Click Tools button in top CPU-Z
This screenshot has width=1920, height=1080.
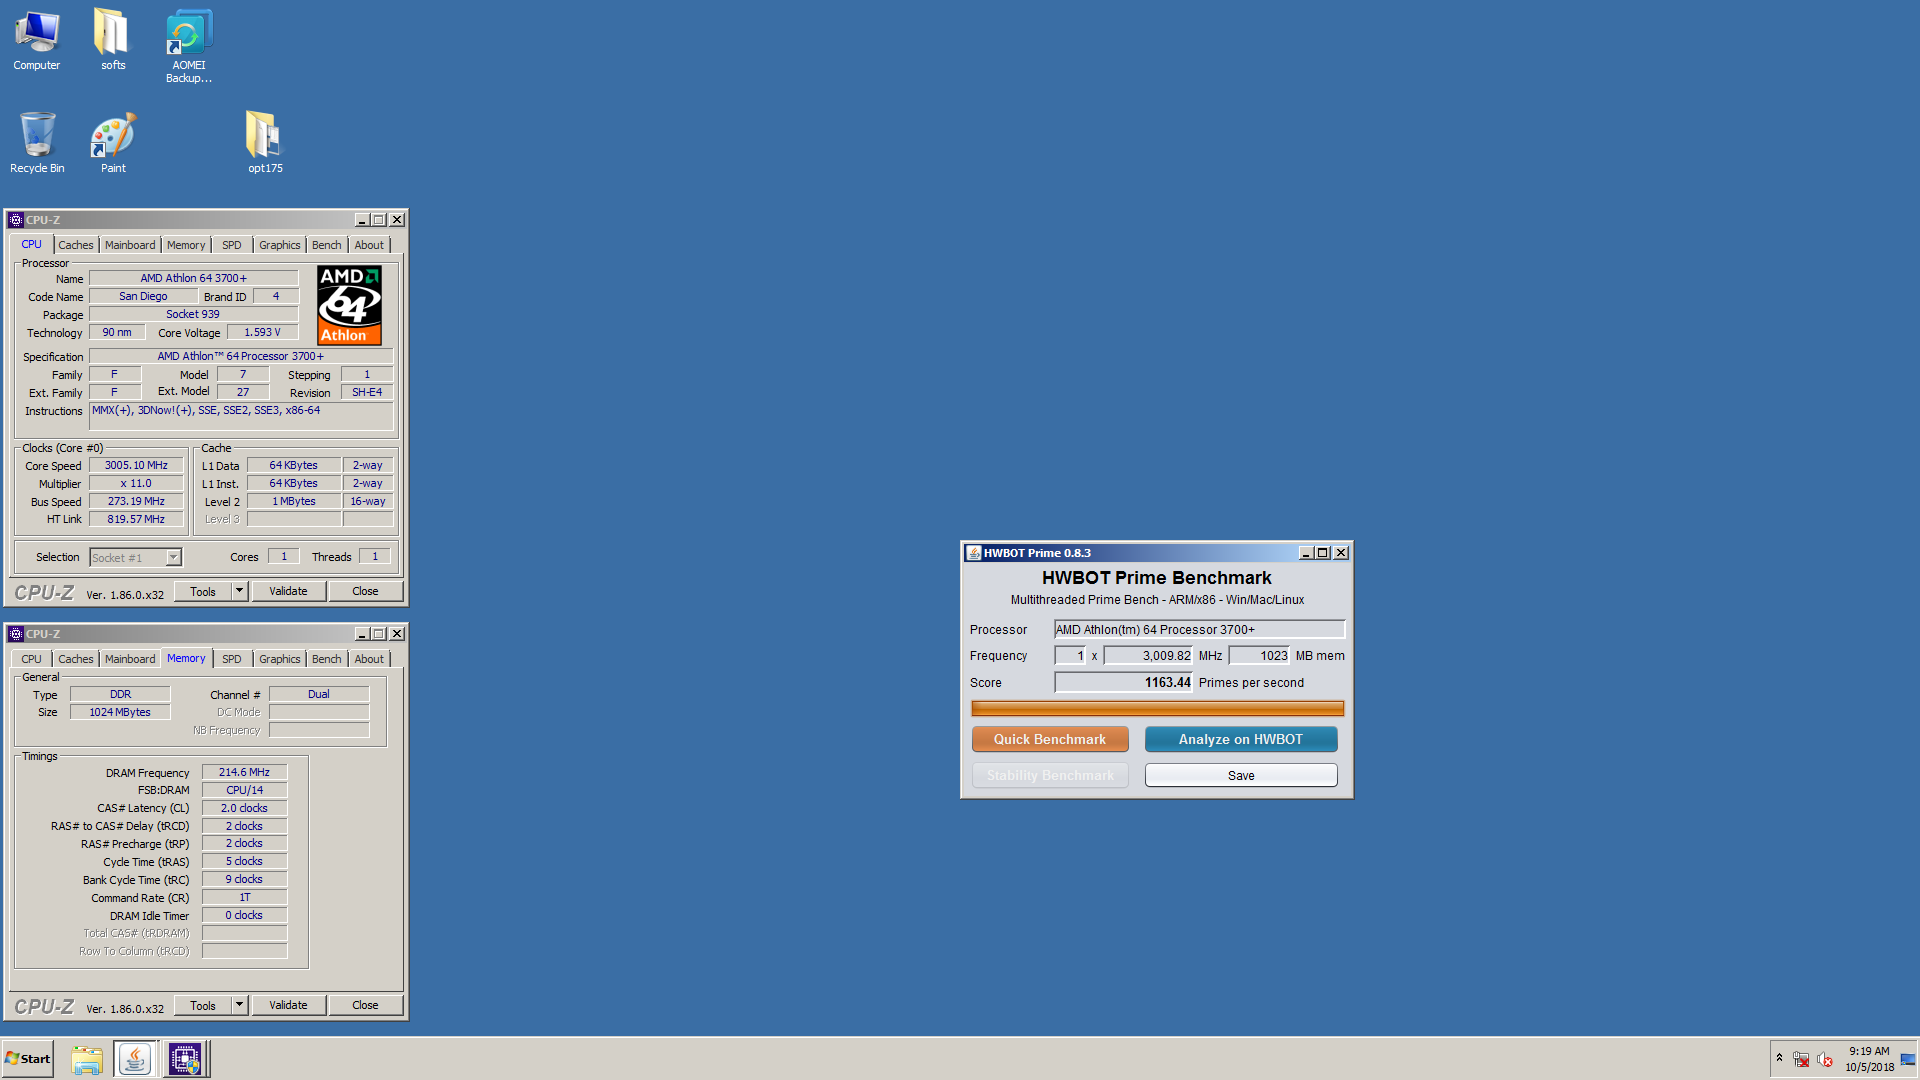[x=203, y=591]
